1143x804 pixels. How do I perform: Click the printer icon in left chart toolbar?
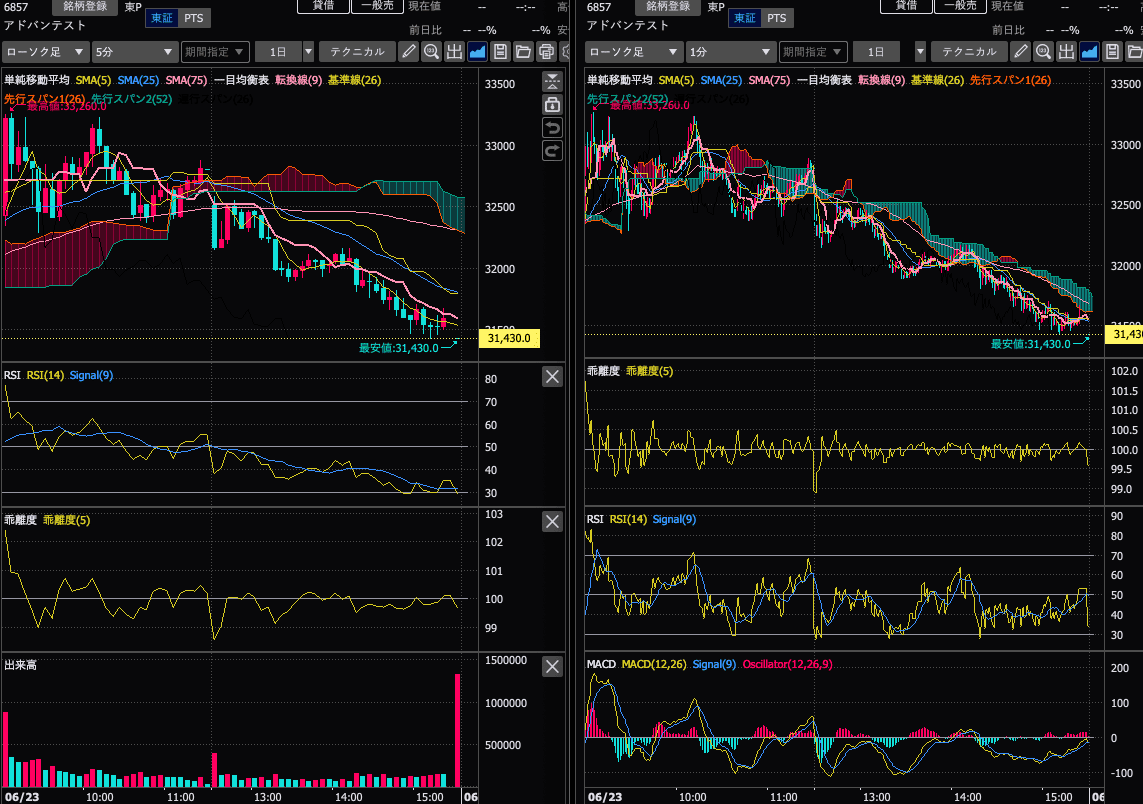[546, 52]
